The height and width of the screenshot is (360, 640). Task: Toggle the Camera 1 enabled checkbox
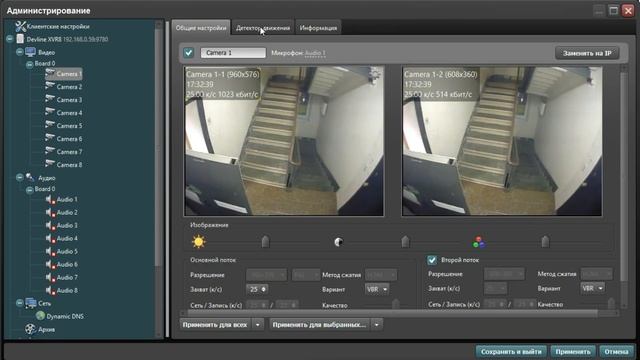(189, 53)
